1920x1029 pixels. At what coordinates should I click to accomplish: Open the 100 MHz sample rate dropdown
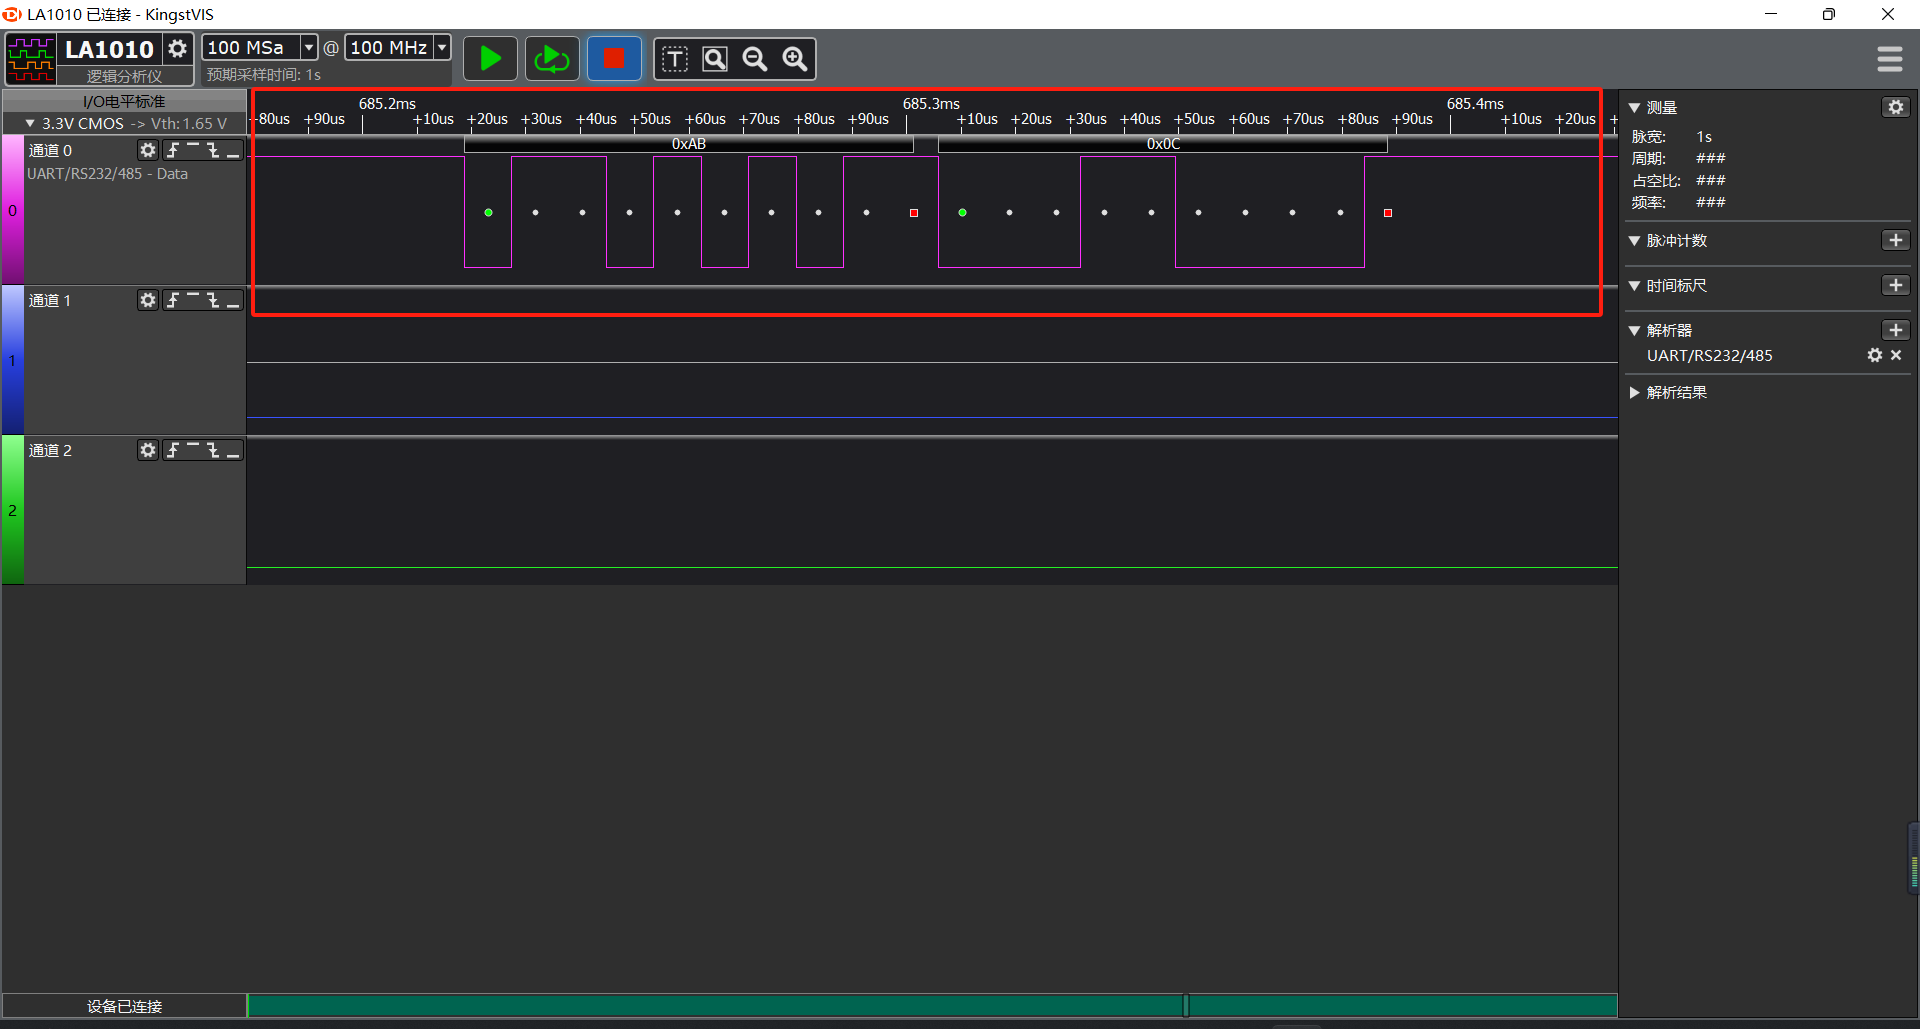[x=441, y=47]
